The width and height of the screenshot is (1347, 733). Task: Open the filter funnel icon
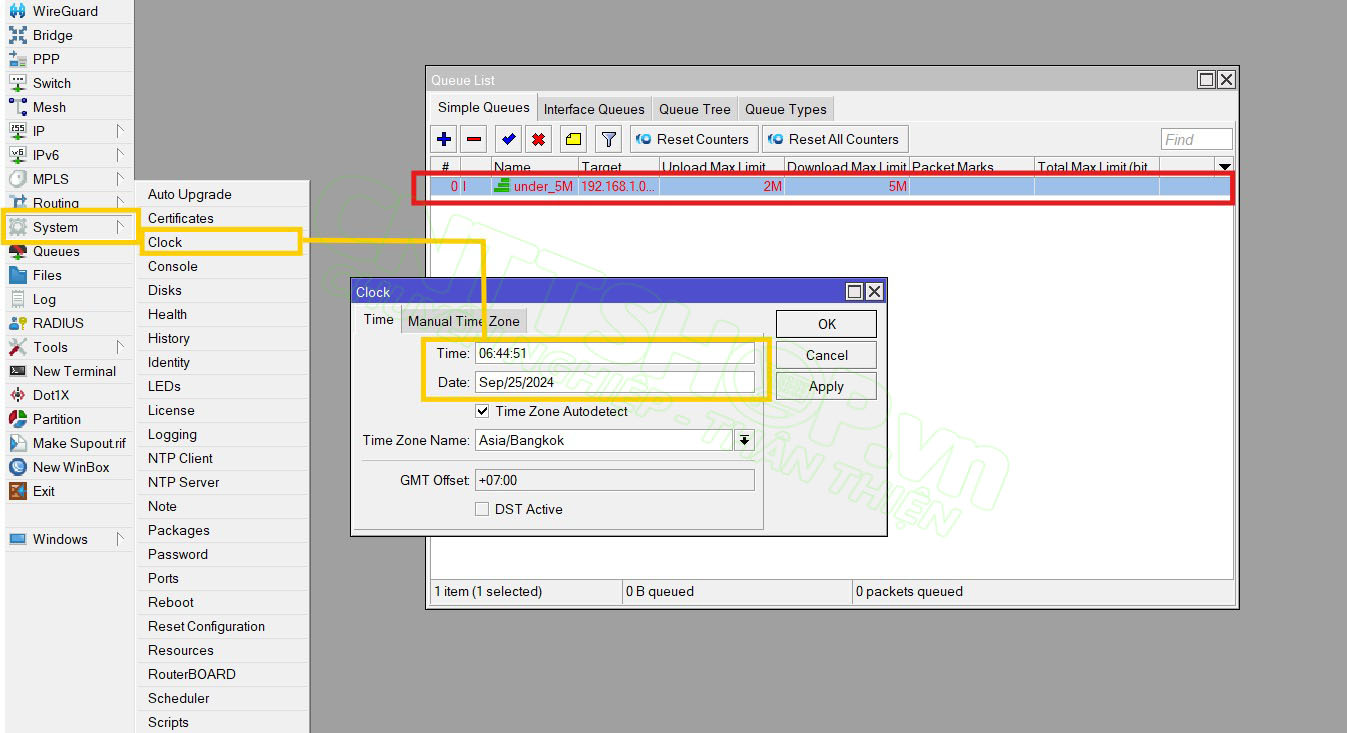(x=608, y=139)
